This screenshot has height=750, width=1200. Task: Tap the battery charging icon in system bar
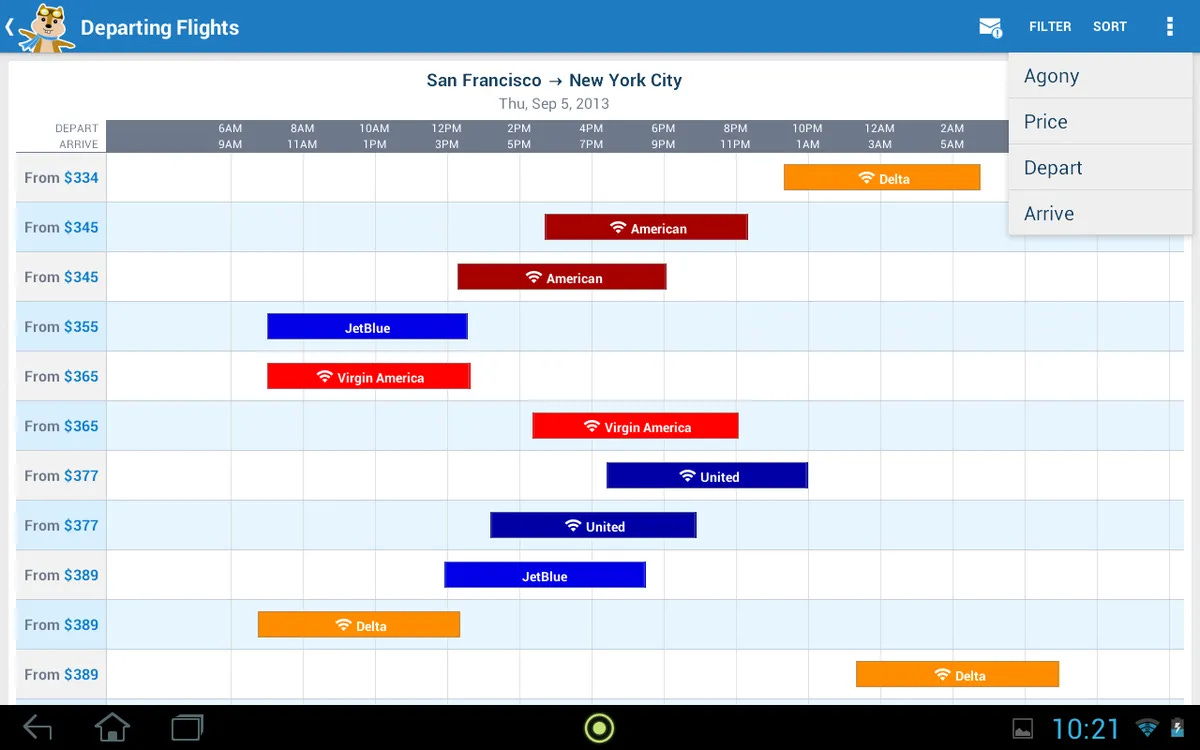pos(1176,728)
